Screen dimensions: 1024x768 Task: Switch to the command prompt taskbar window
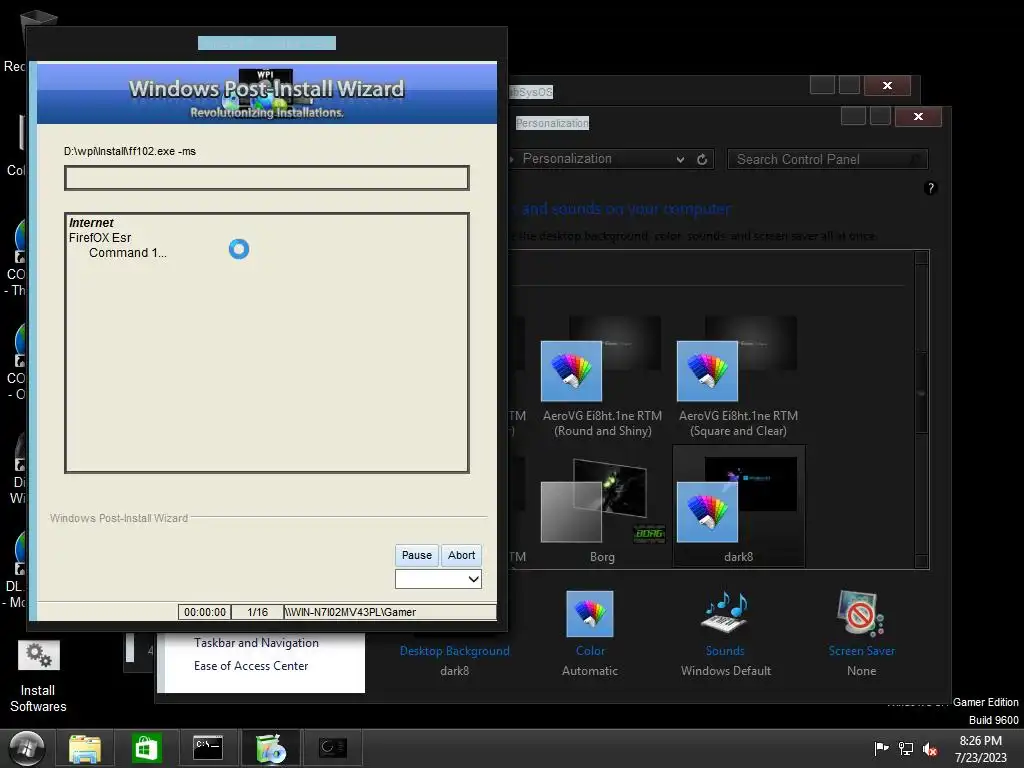208,748
